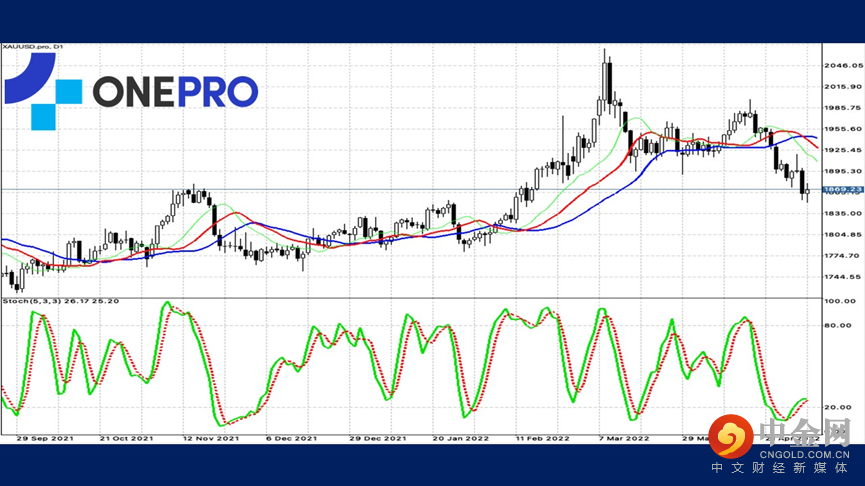Click the 1835.00 price axis label
Image resolution: width=865 pixels, height=486 pixels.
point(843,213)
